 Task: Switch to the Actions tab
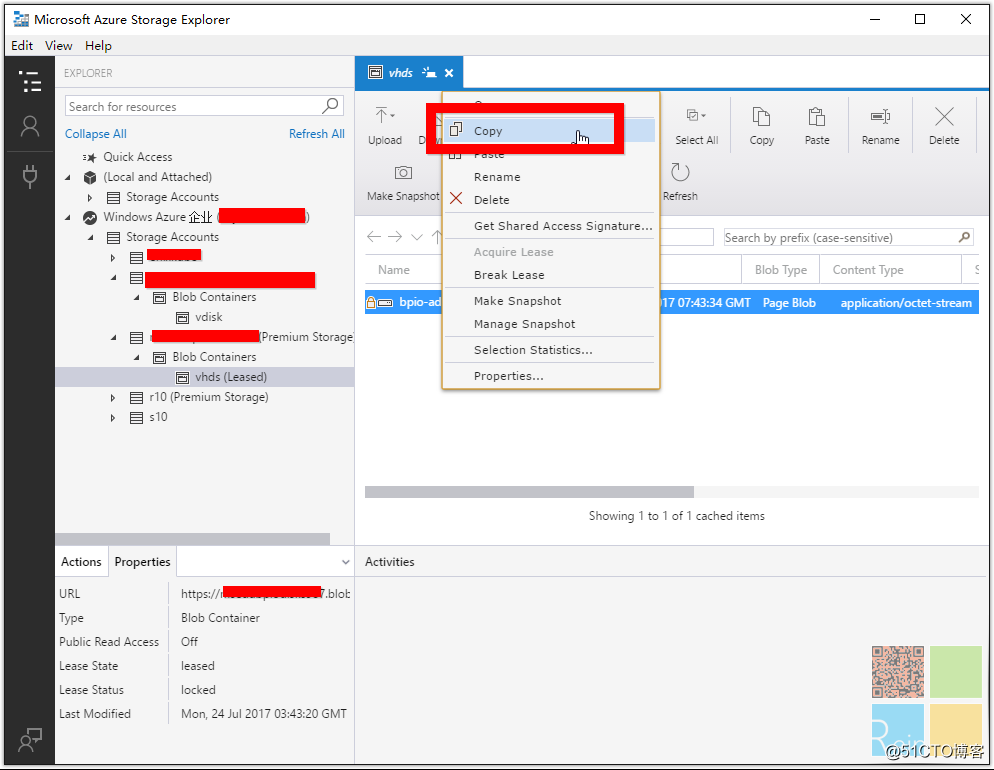click(x=81, y=561)
